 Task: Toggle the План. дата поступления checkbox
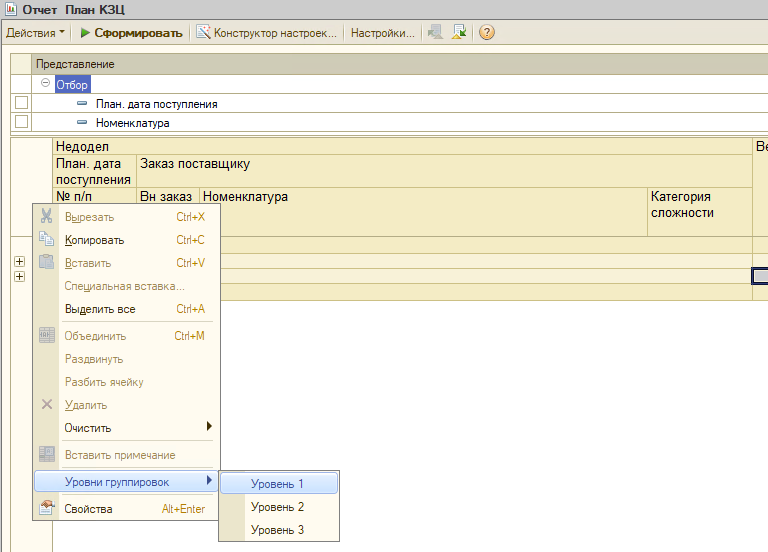tap(22, 103)
